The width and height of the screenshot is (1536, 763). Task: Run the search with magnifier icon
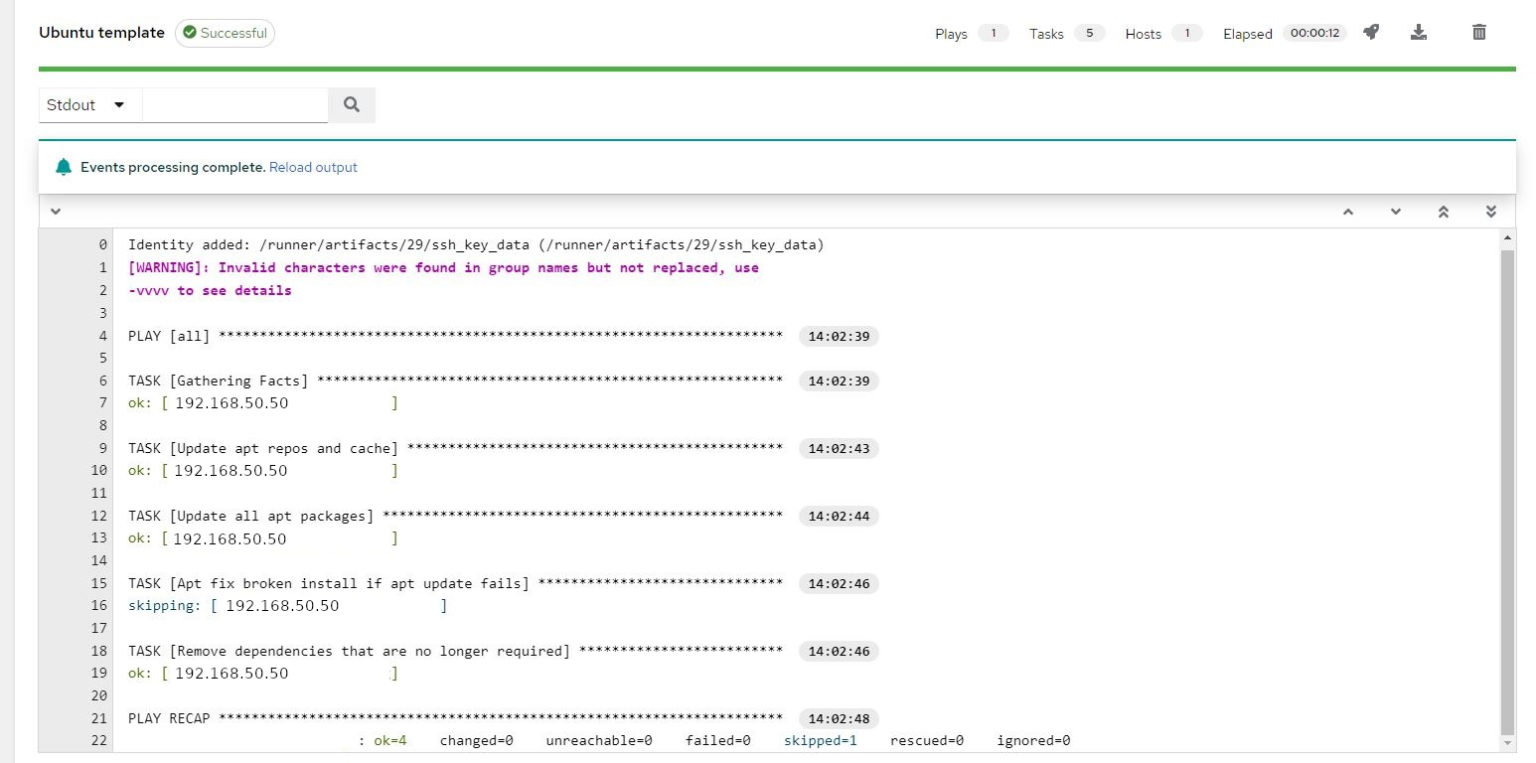click(351, 104)
